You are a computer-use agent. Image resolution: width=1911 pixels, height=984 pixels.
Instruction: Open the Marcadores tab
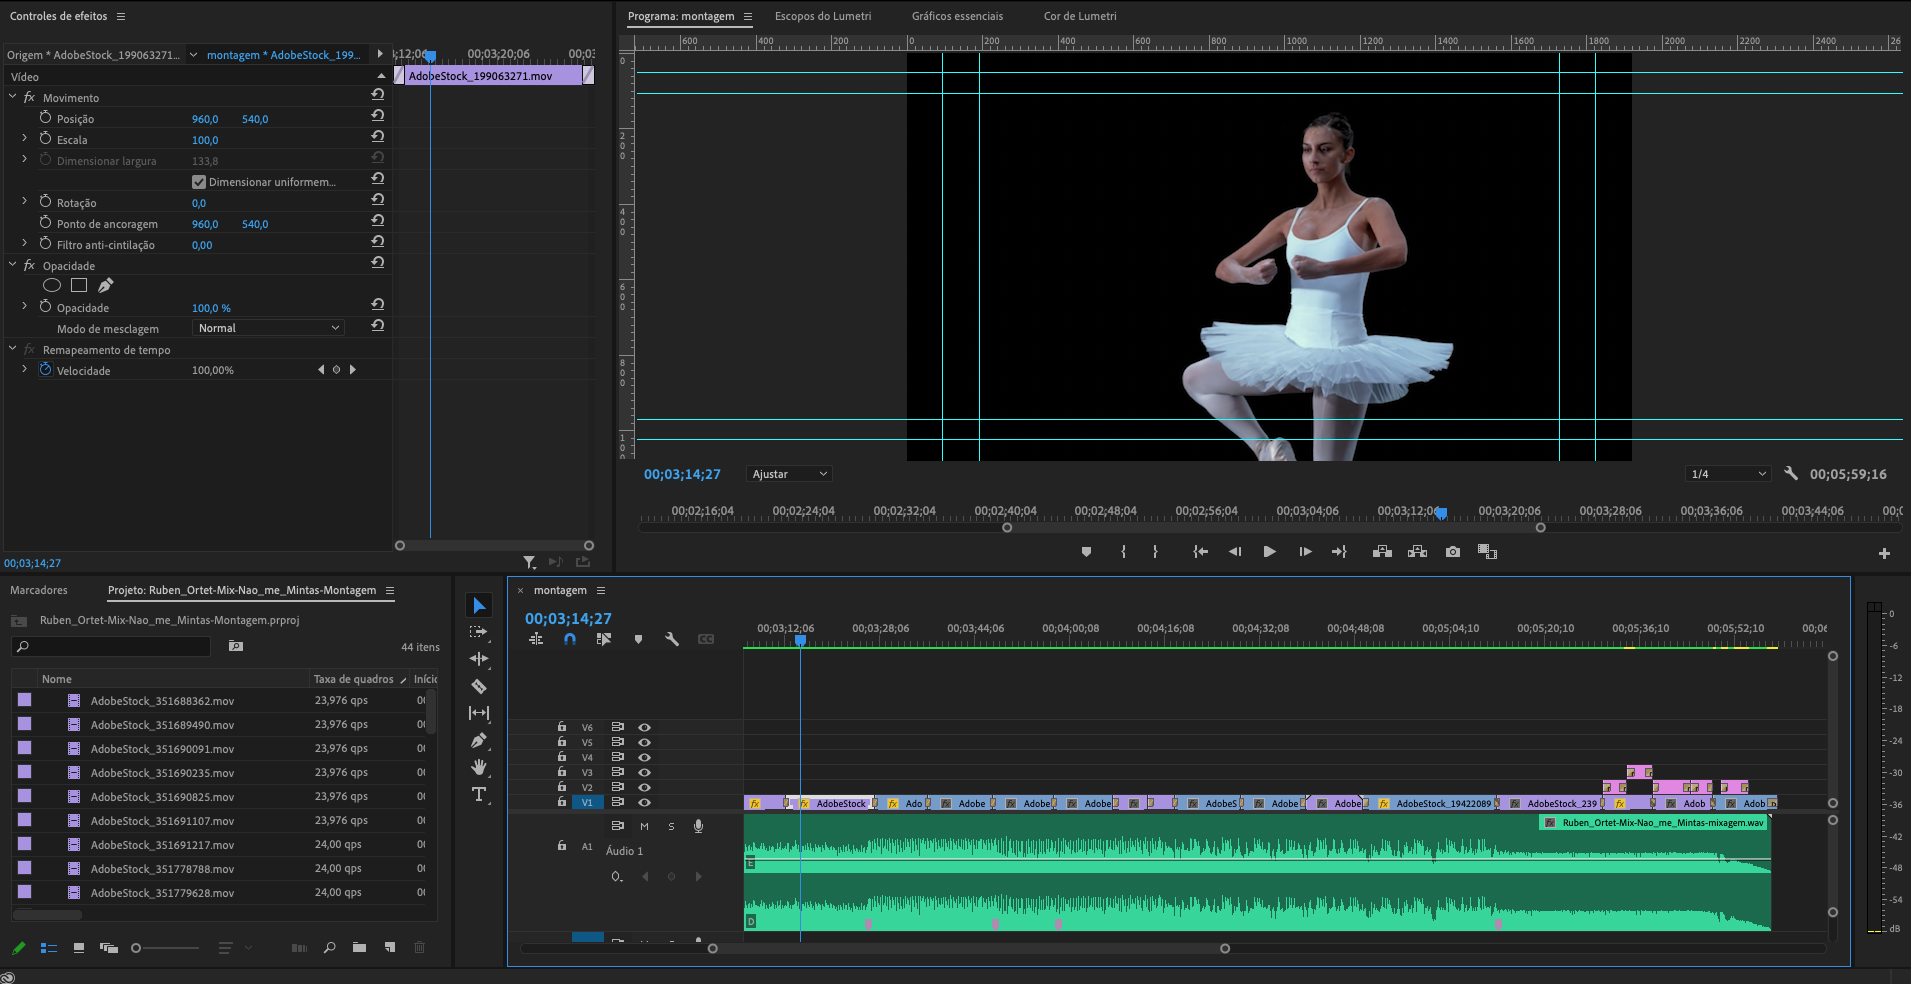click(x=39, y=590)
